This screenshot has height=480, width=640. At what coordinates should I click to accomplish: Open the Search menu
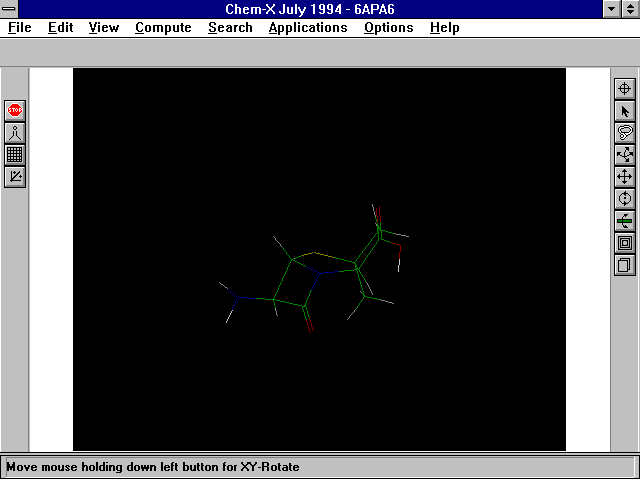[230, 27]
